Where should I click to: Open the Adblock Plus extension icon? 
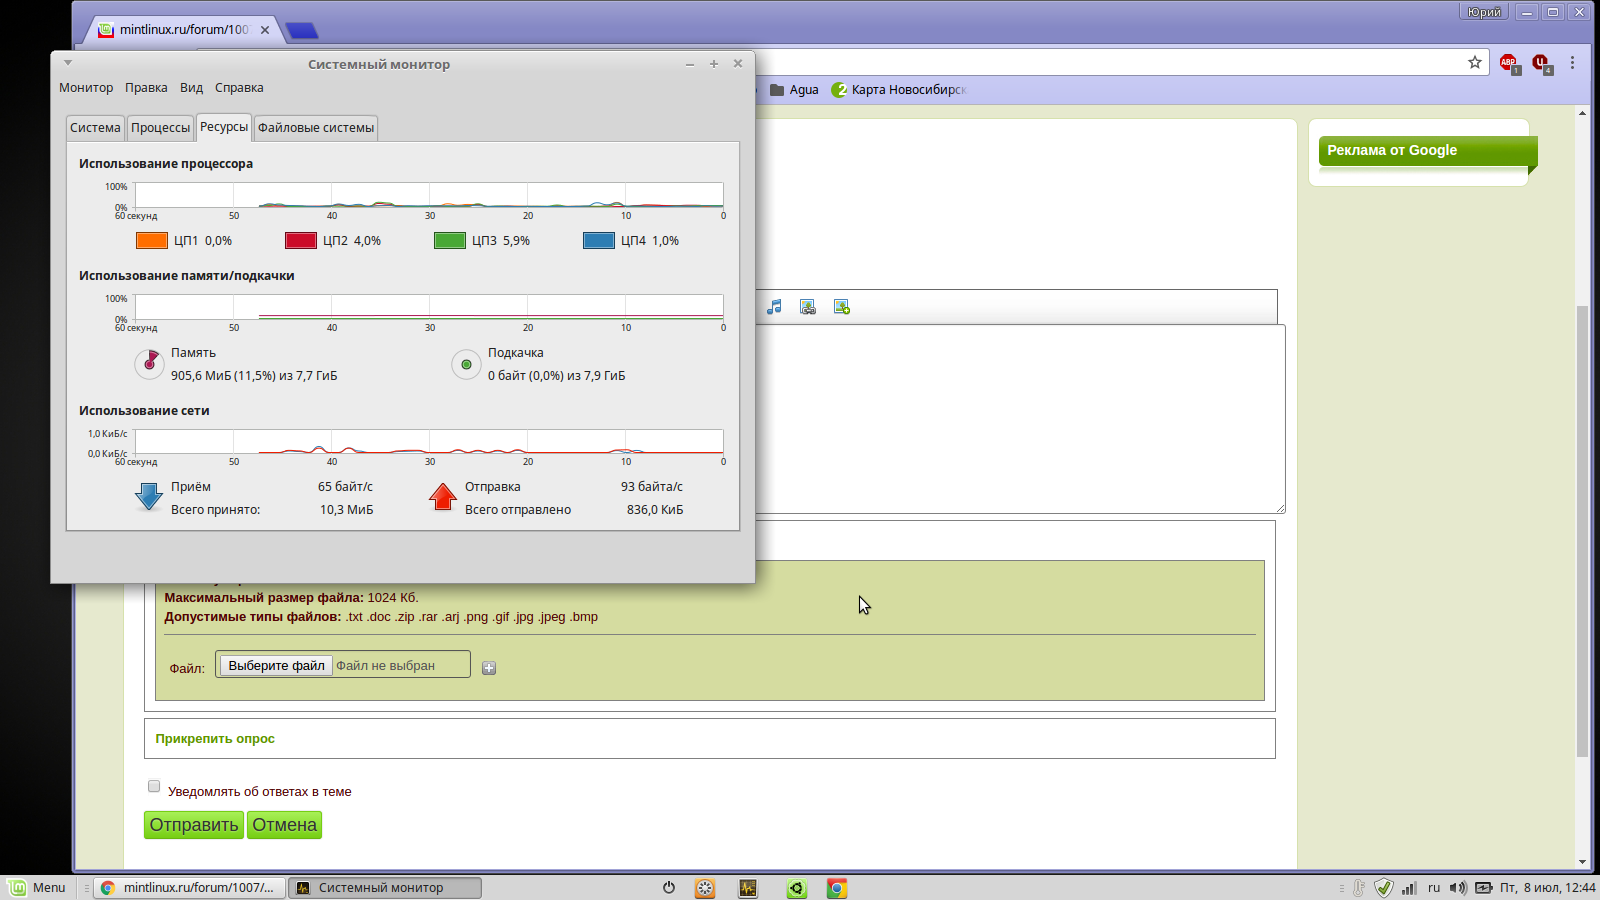pos(1508,63)
